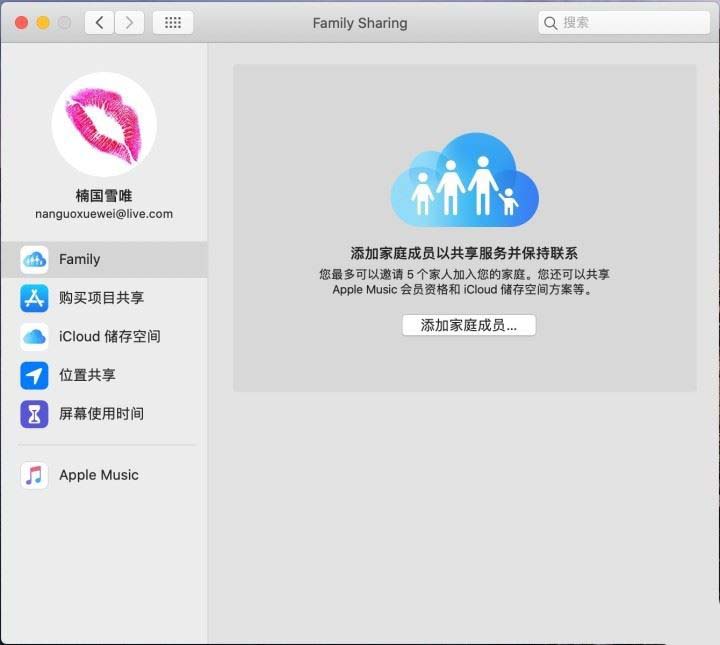Click the location sharing arrow icon
Image resolution: width=720 pixels, height=645 pixels.
click(34, 376)
